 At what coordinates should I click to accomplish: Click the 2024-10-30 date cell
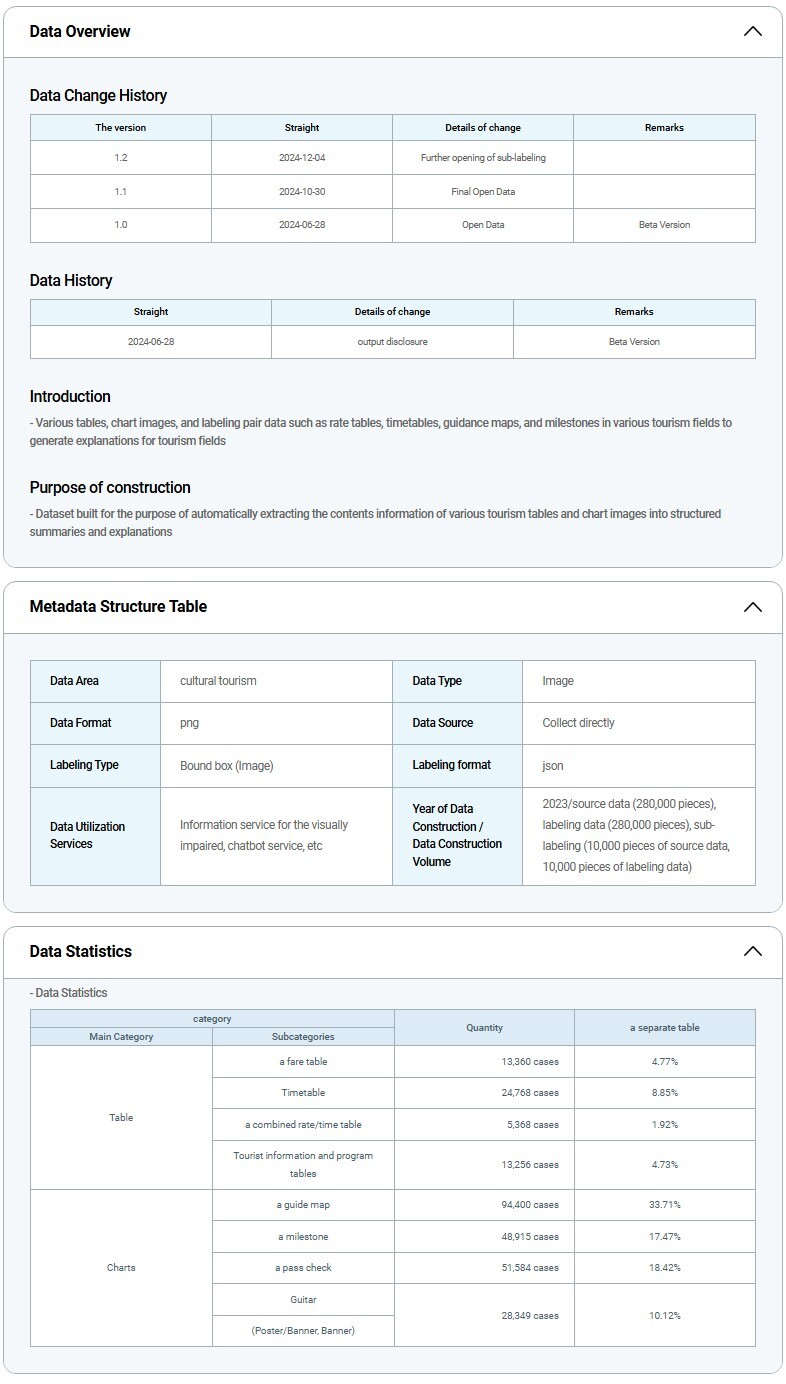tap(302, 191)
